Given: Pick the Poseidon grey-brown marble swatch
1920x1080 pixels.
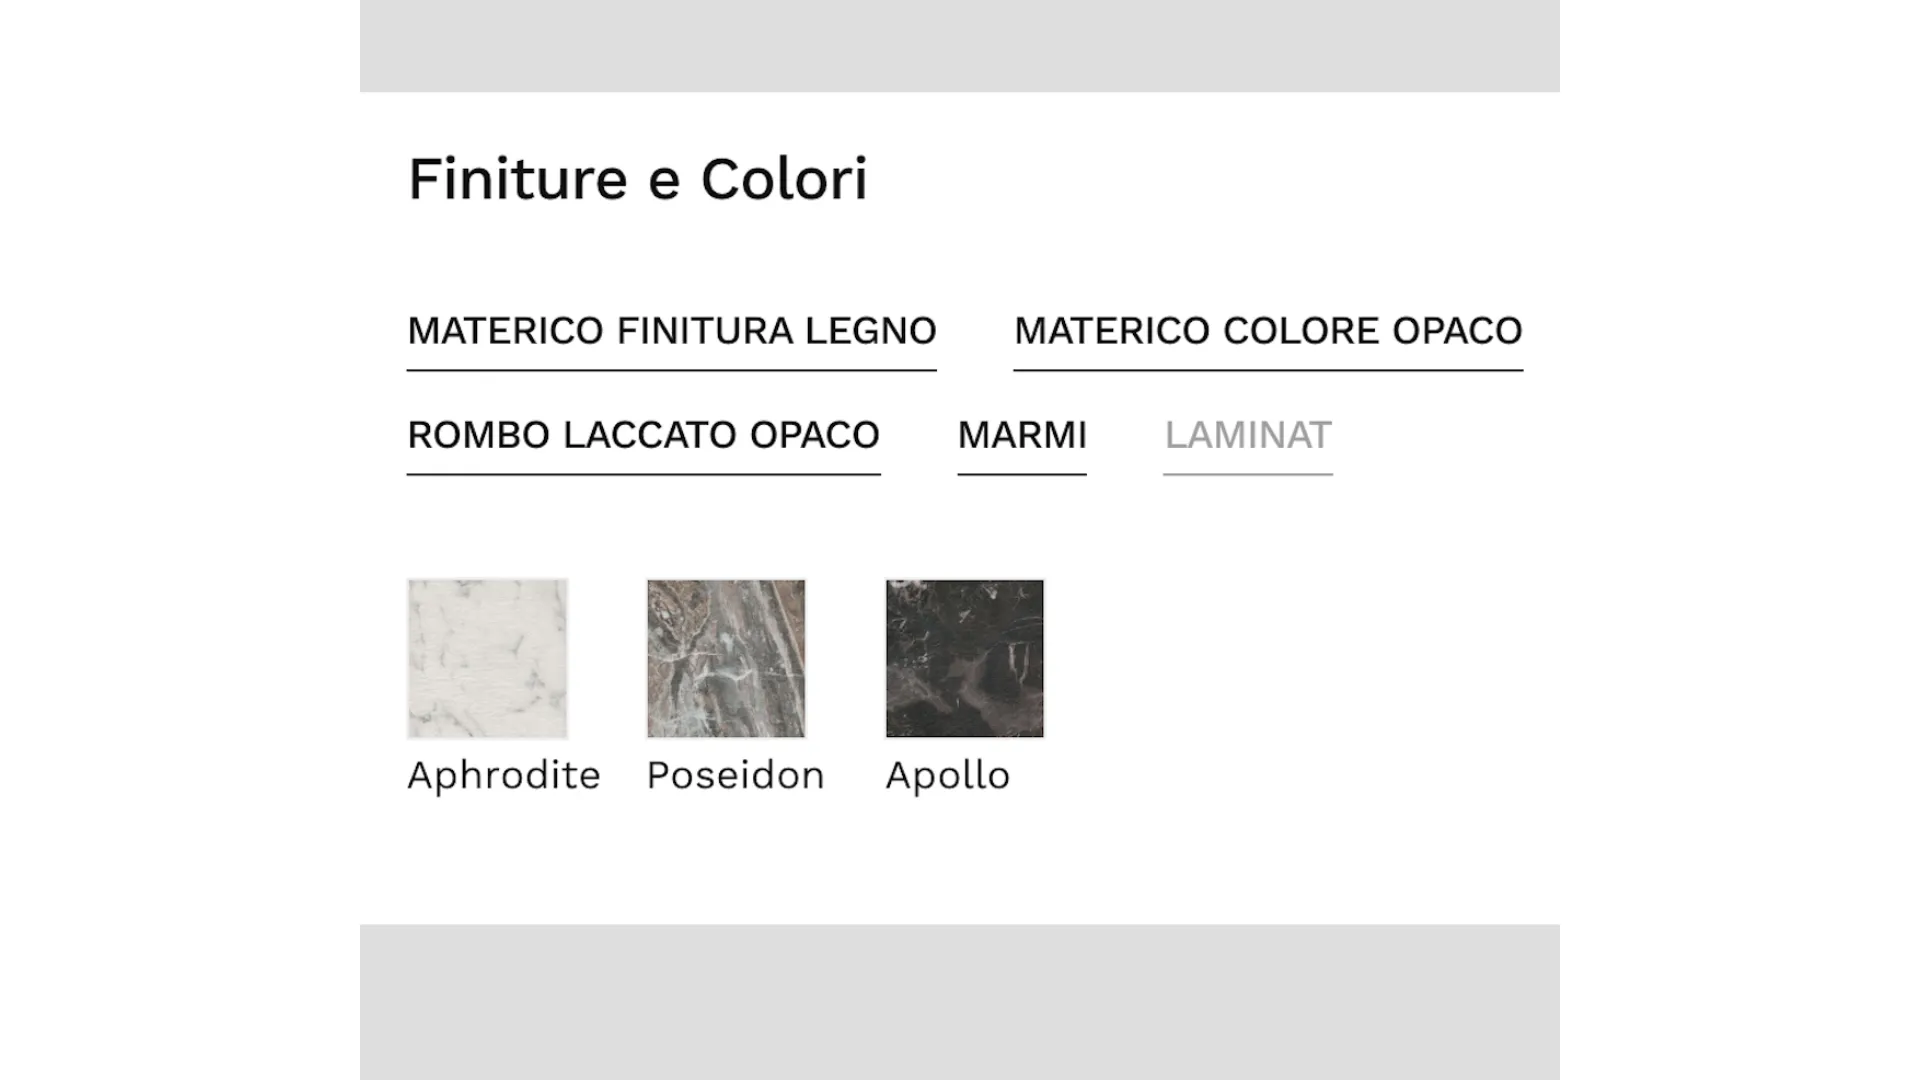Looking at the screenshot, I should [726, 658].
